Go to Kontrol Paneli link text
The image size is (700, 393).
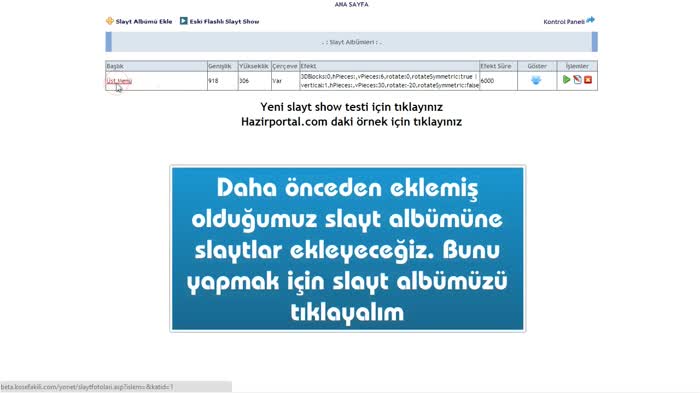[564, 22]
